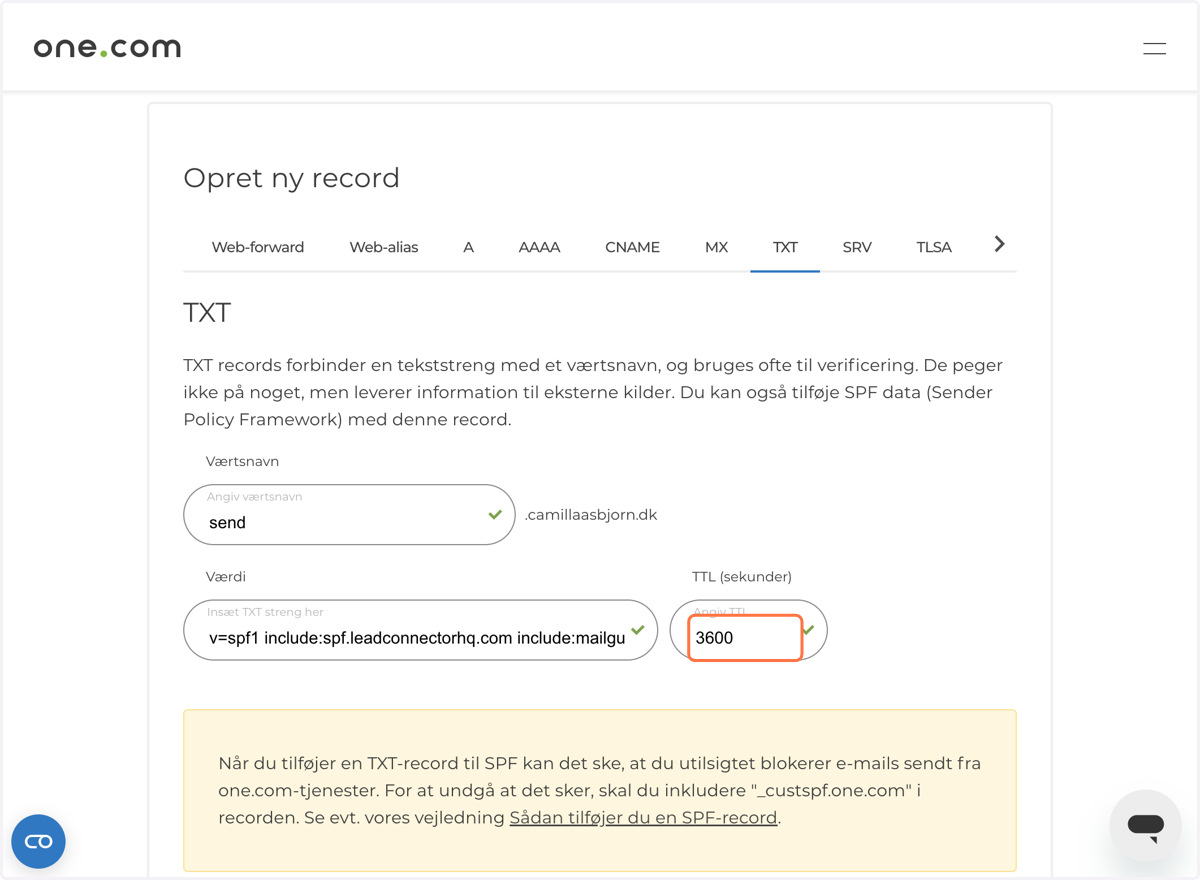The height and width of the screenshot is (880, 1200).
Task: Click the green checkmark in the value field
Action: coord(638,630)
